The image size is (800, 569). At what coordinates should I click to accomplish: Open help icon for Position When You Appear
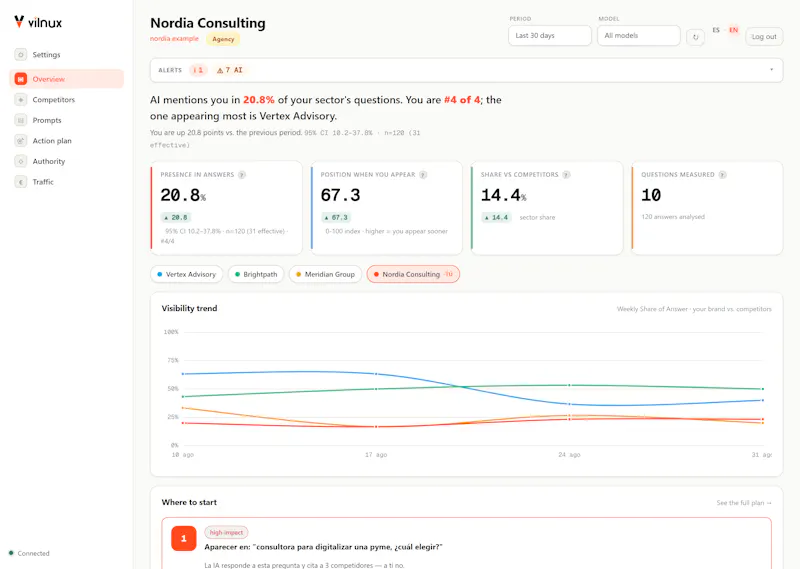tap(423, 175)
